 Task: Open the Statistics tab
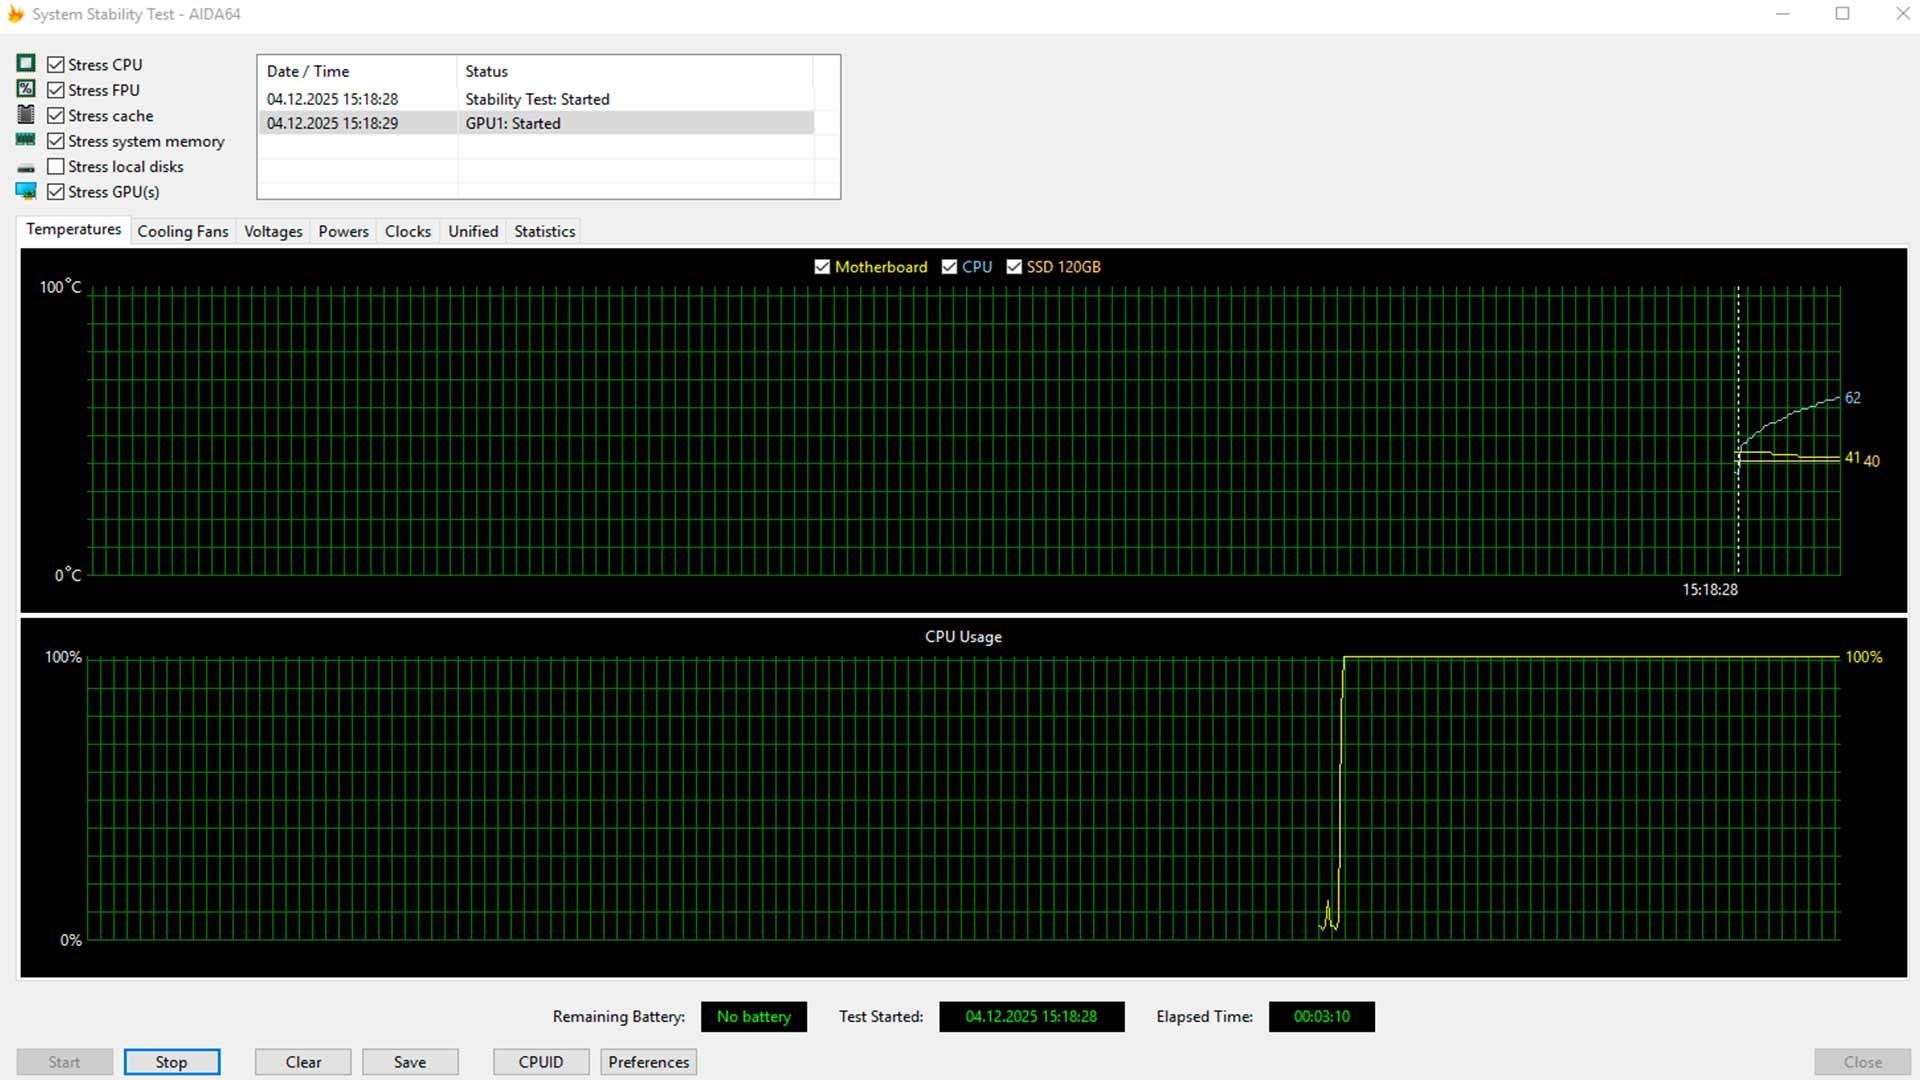click(x=544, y=231)
